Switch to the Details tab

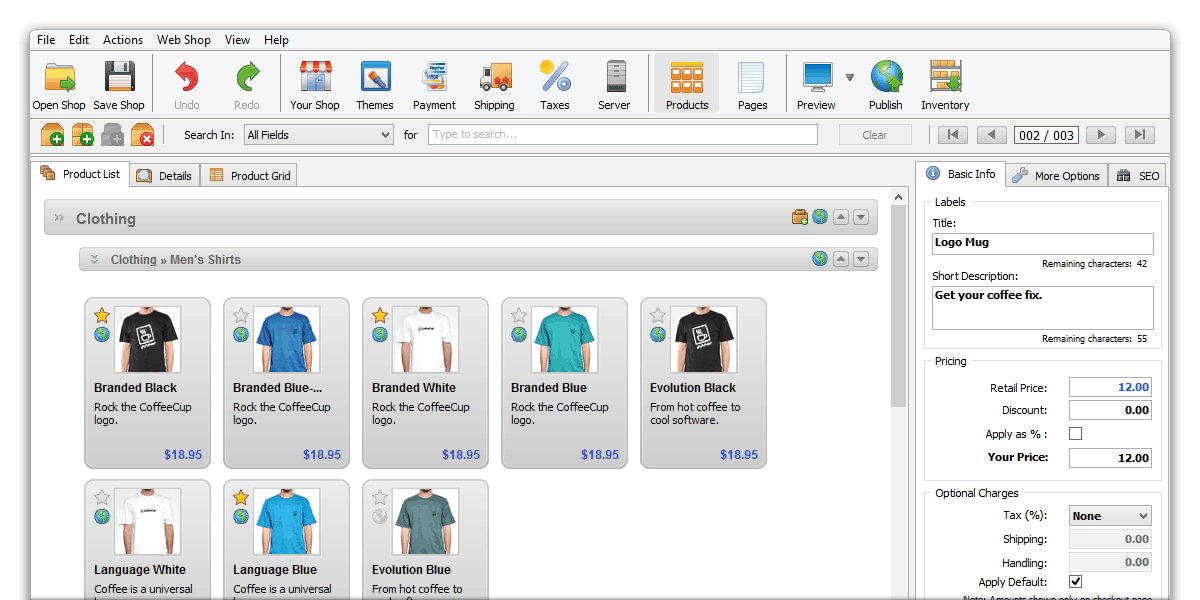(164, 176)
